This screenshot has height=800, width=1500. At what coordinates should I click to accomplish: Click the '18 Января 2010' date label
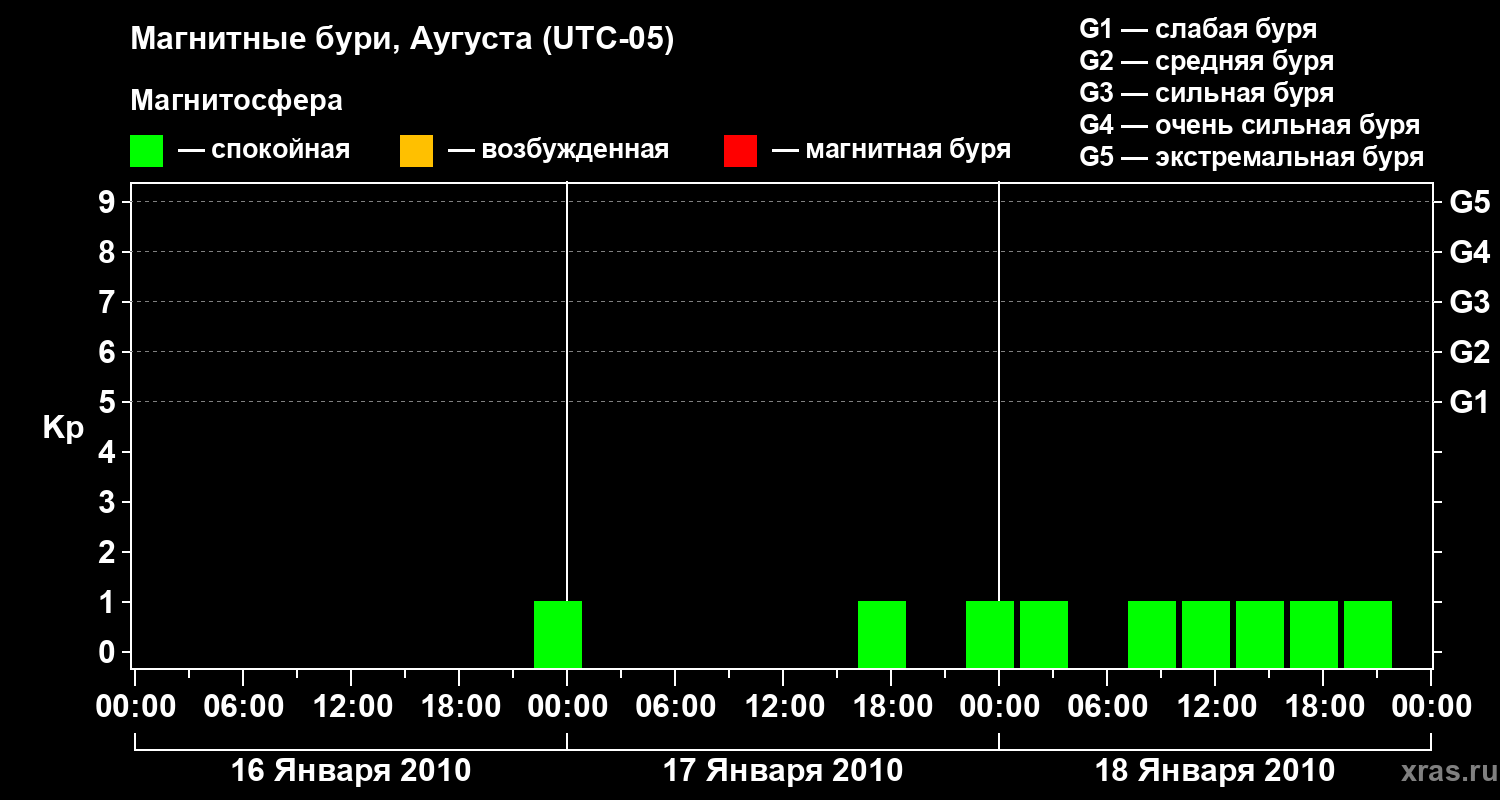(1215, 771)
